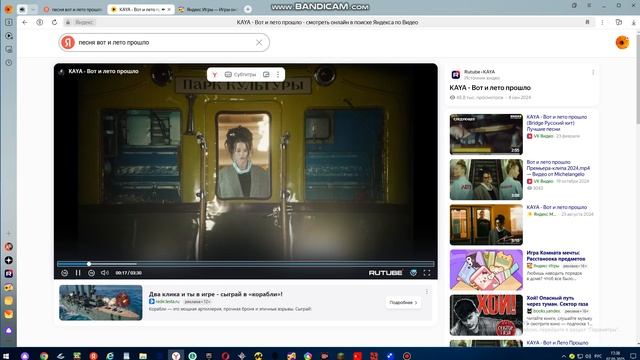This screenshot has width=640, height=360.
Task: Go back to the previous page
Action: (x=25, y=22)
